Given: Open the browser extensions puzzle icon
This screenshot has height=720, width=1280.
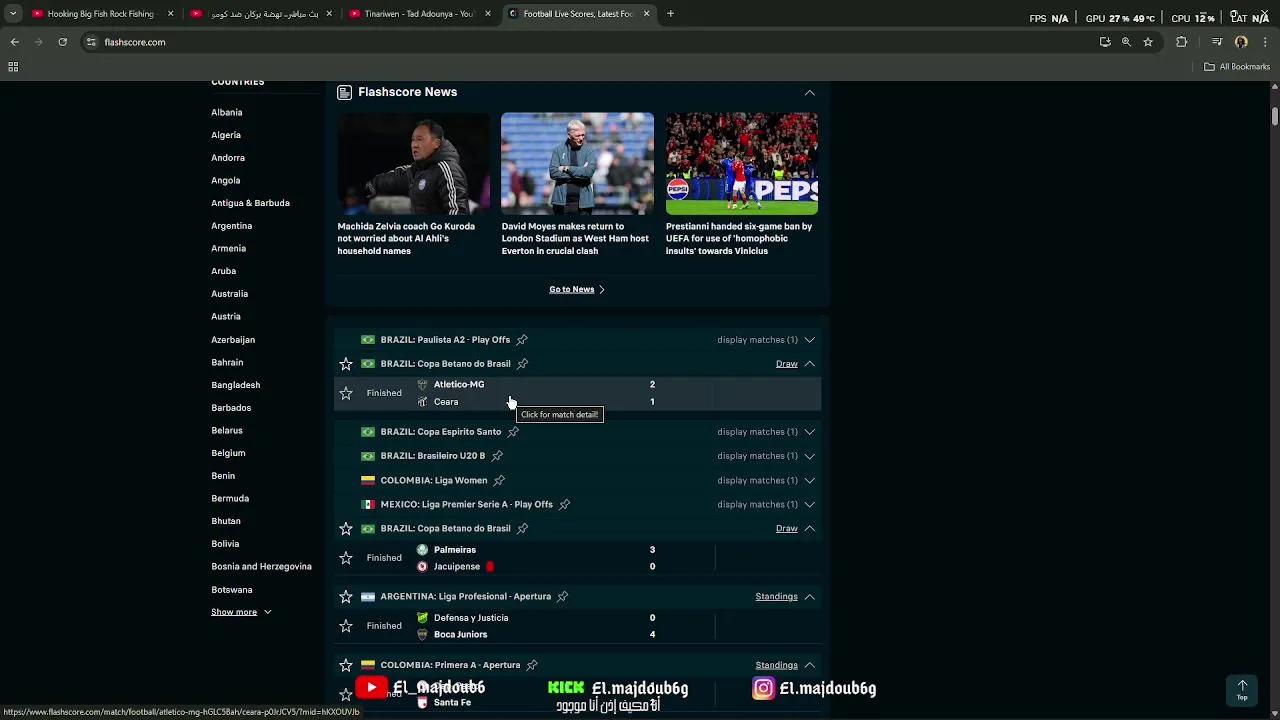Looking at the screenshot, I should [1182, 42].
